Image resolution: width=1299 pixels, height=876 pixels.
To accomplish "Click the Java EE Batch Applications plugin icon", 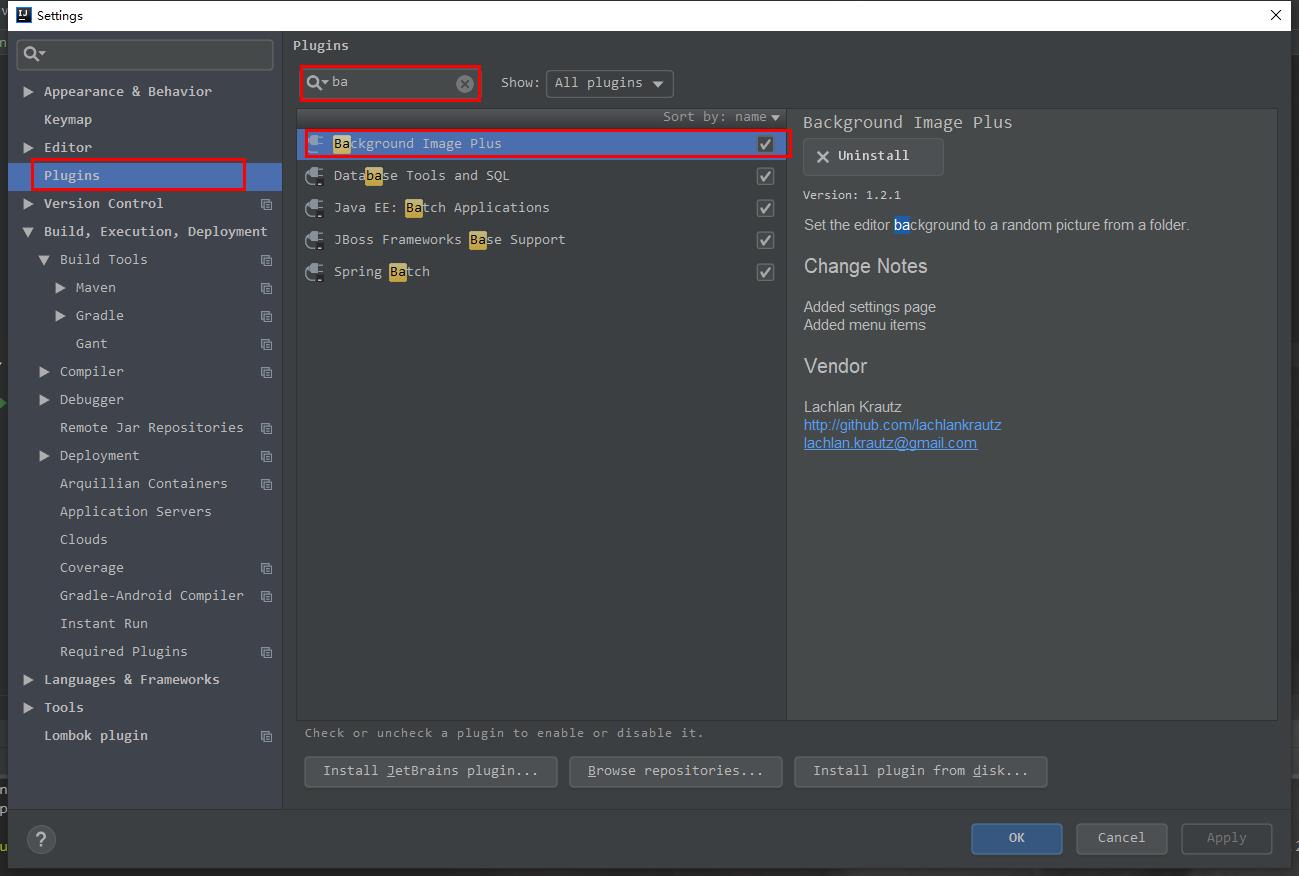I will point(315,208).
